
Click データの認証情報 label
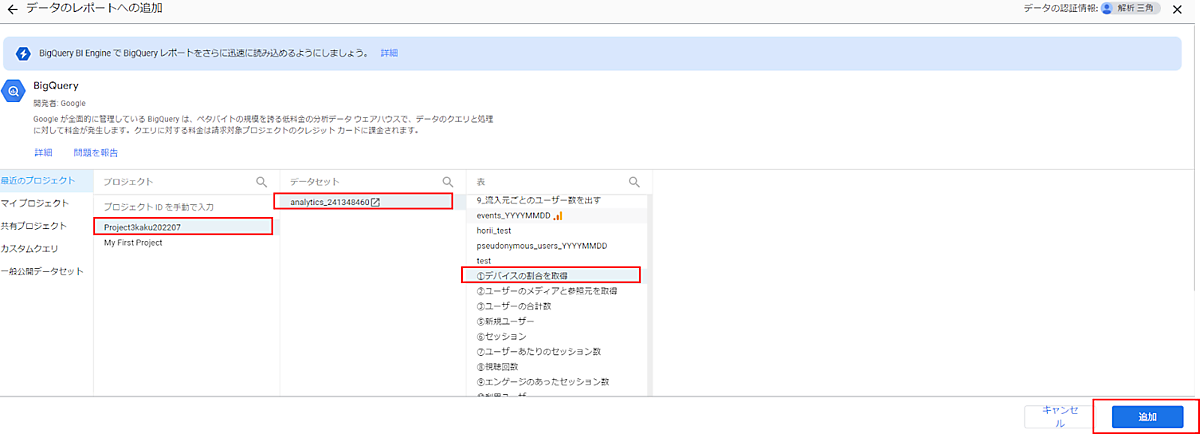[x=1061, y=8]
